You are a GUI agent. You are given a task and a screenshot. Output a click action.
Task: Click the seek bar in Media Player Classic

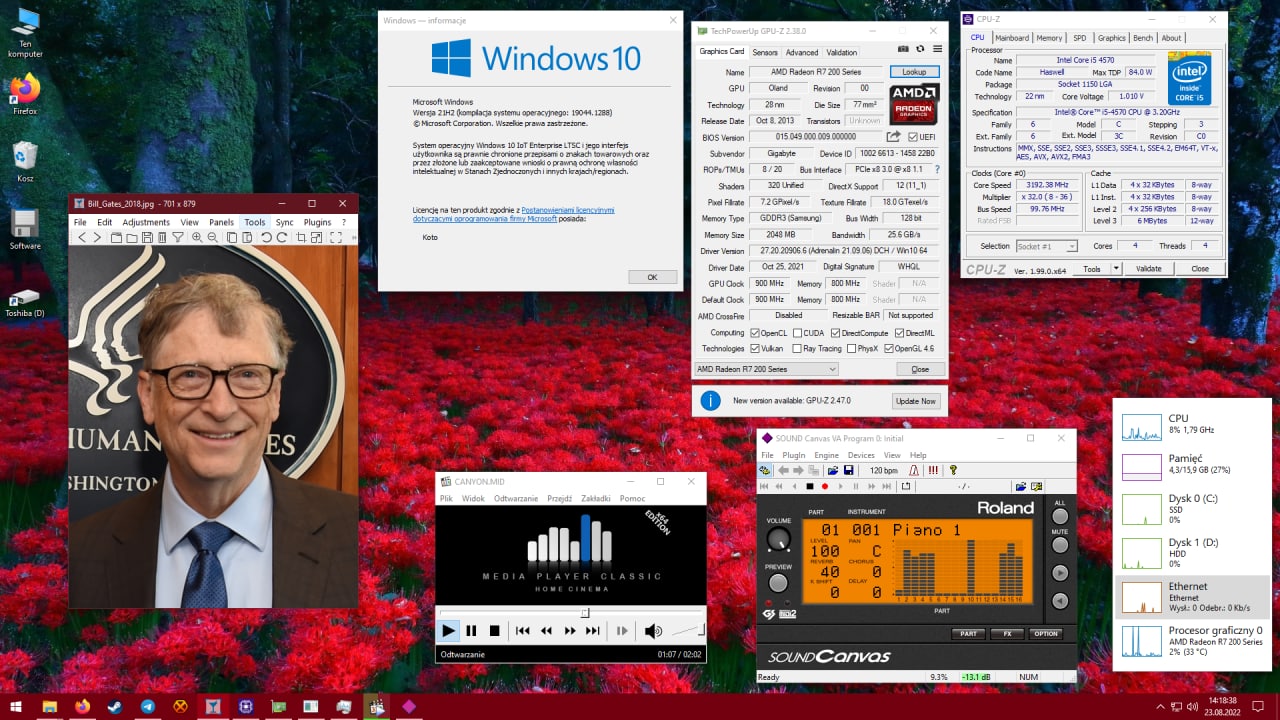[572, 613]
